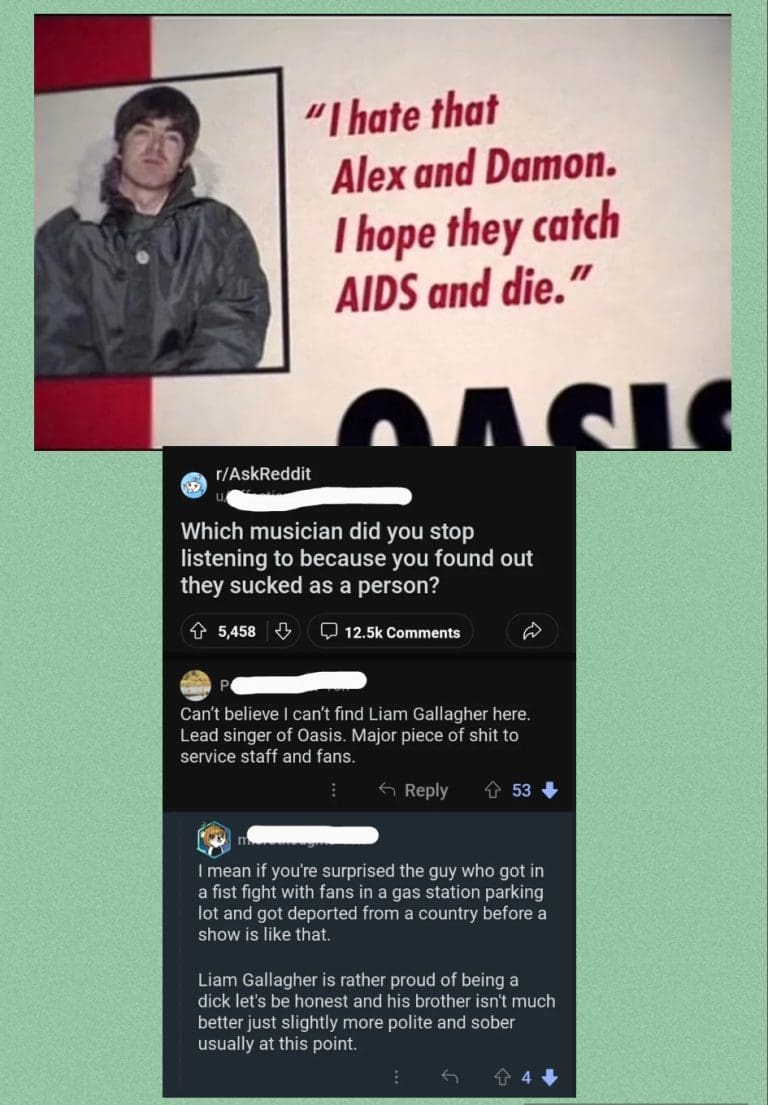Downvote the comment with 53 points
This screenshot has height=1105, width=768.
tap(550, 791)
